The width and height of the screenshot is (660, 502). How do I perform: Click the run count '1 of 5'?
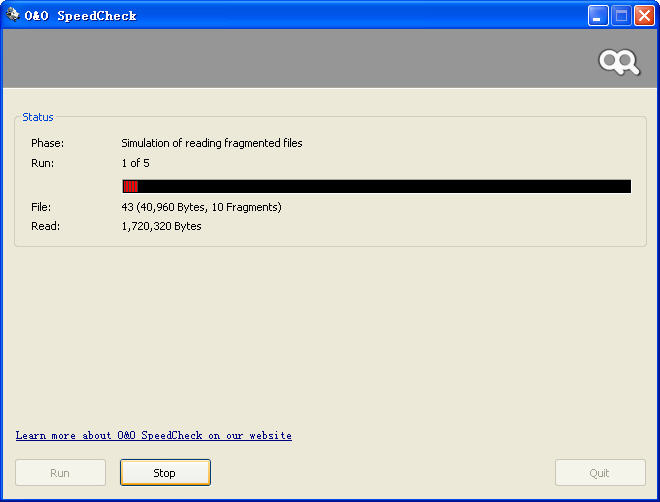coord(136,163)
